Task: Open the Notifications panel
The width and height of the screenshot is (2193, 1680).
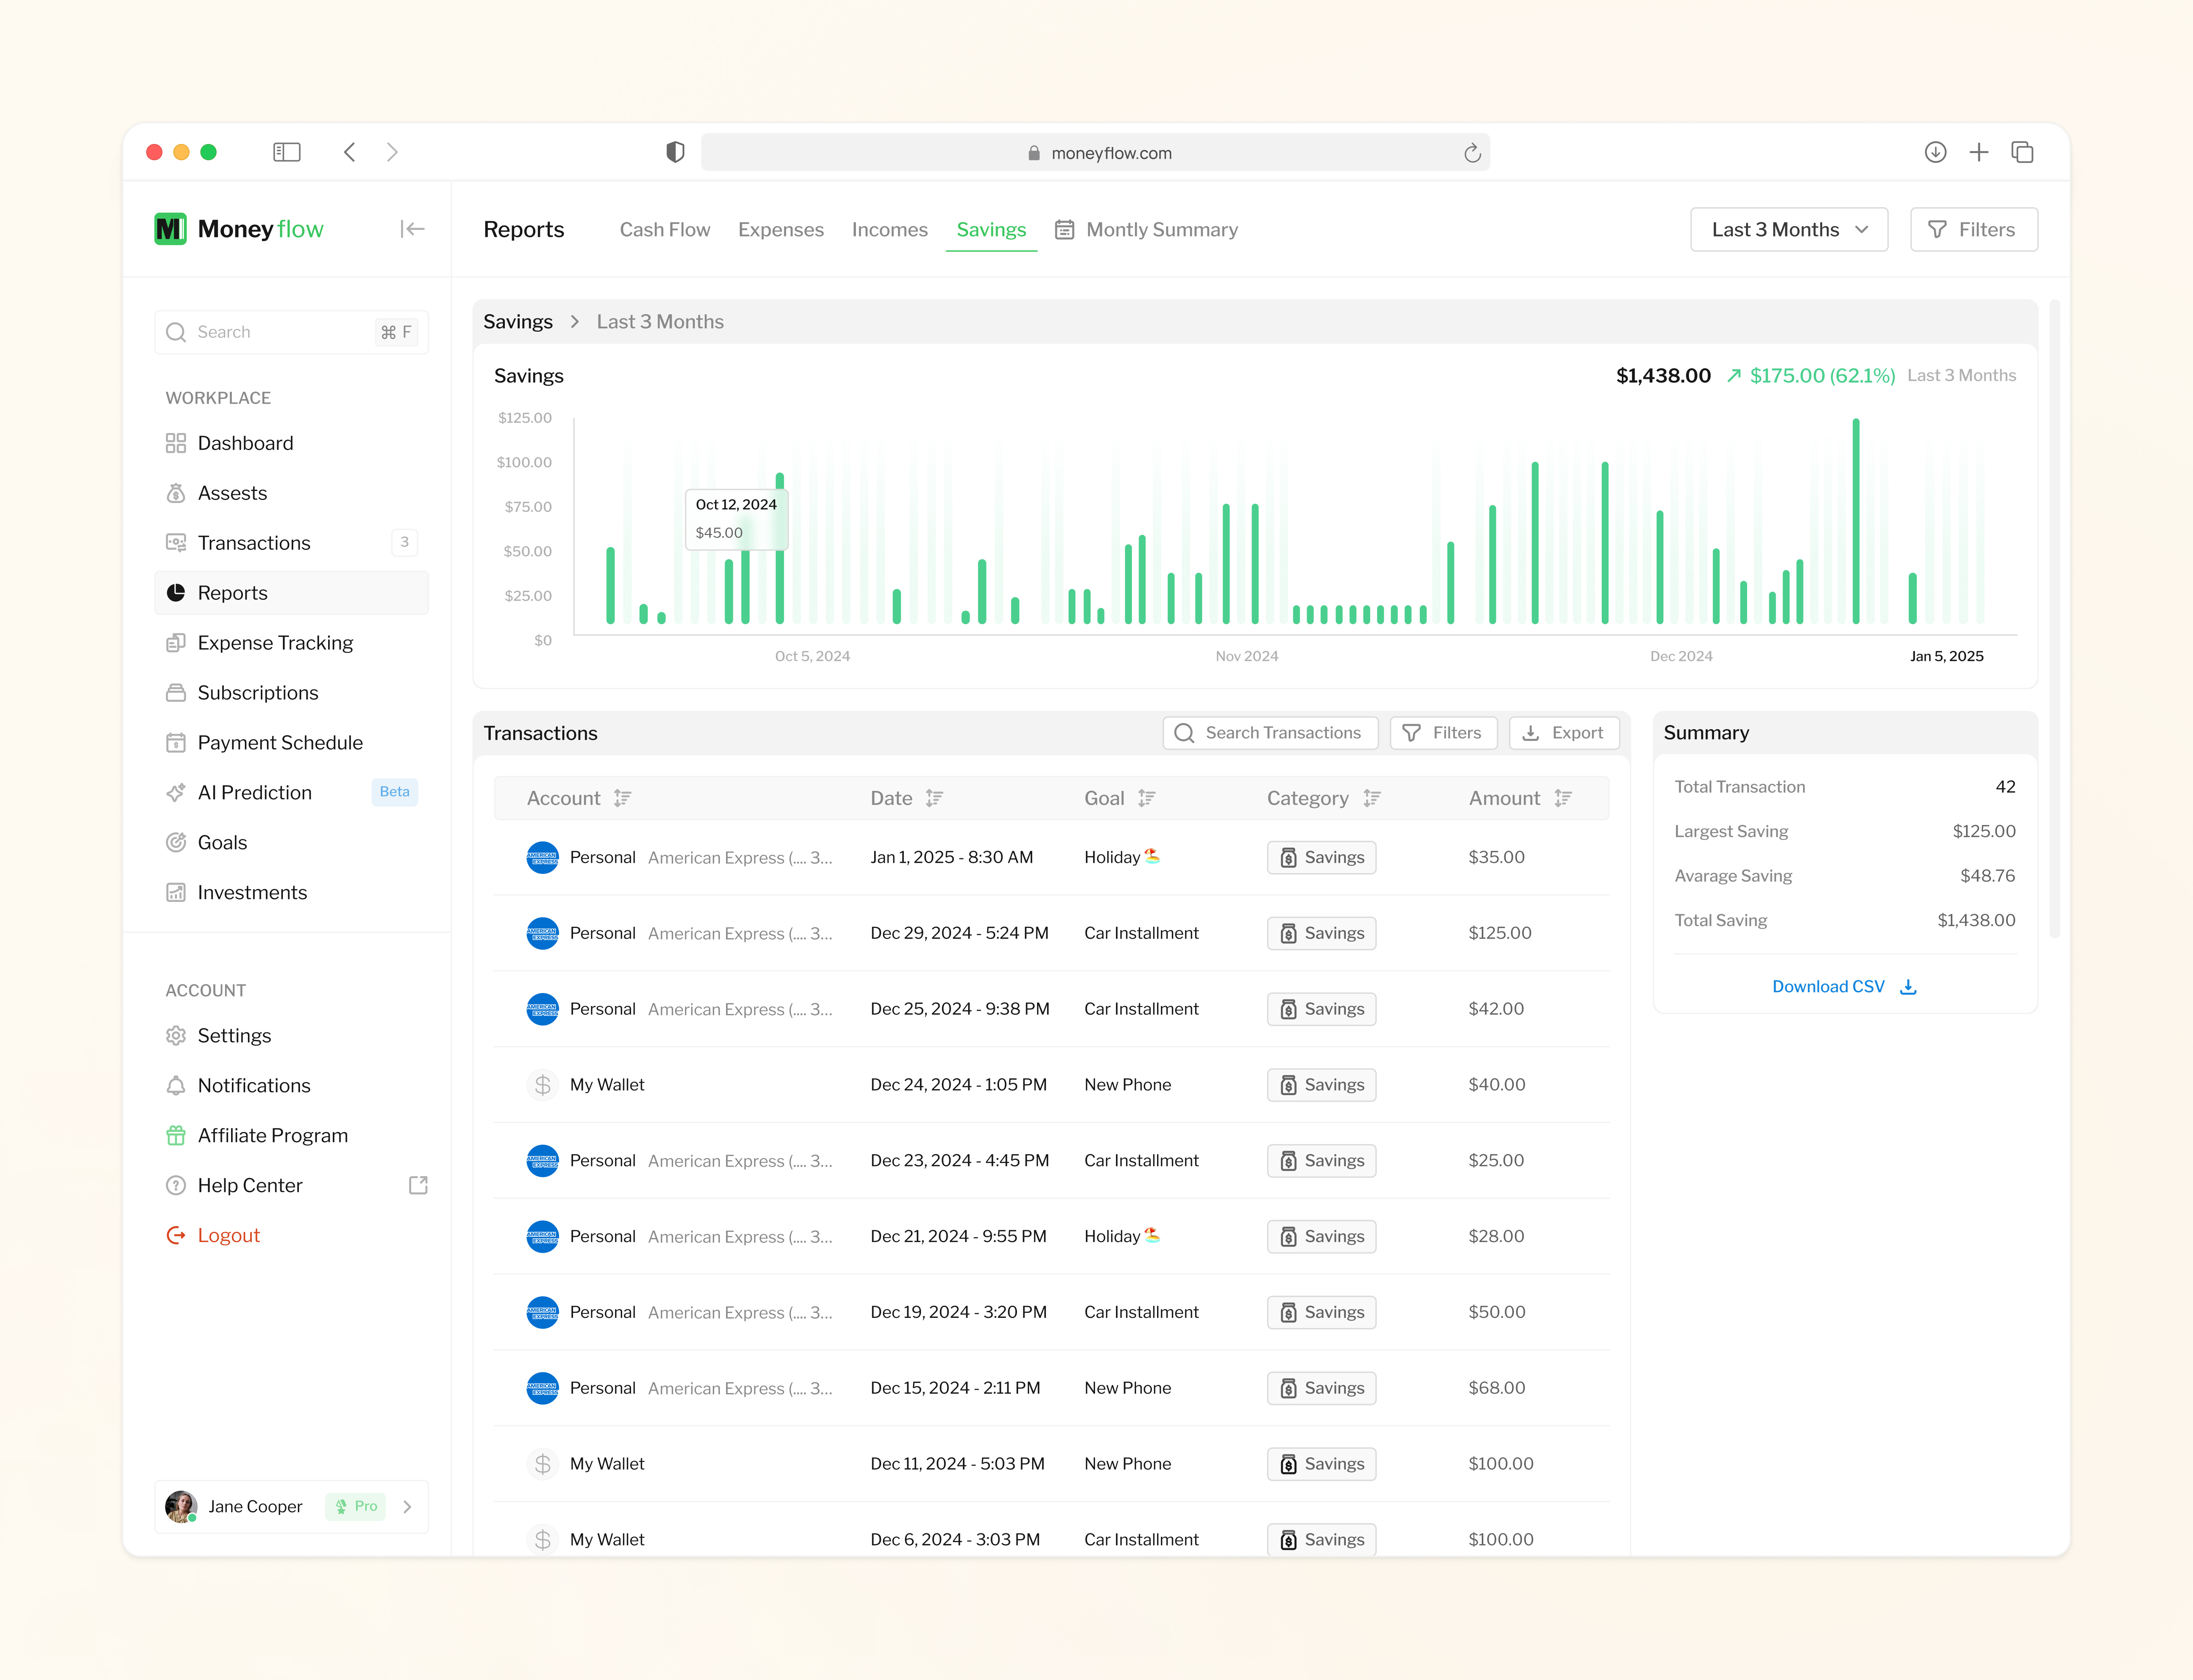Action: coord(254,1085)
